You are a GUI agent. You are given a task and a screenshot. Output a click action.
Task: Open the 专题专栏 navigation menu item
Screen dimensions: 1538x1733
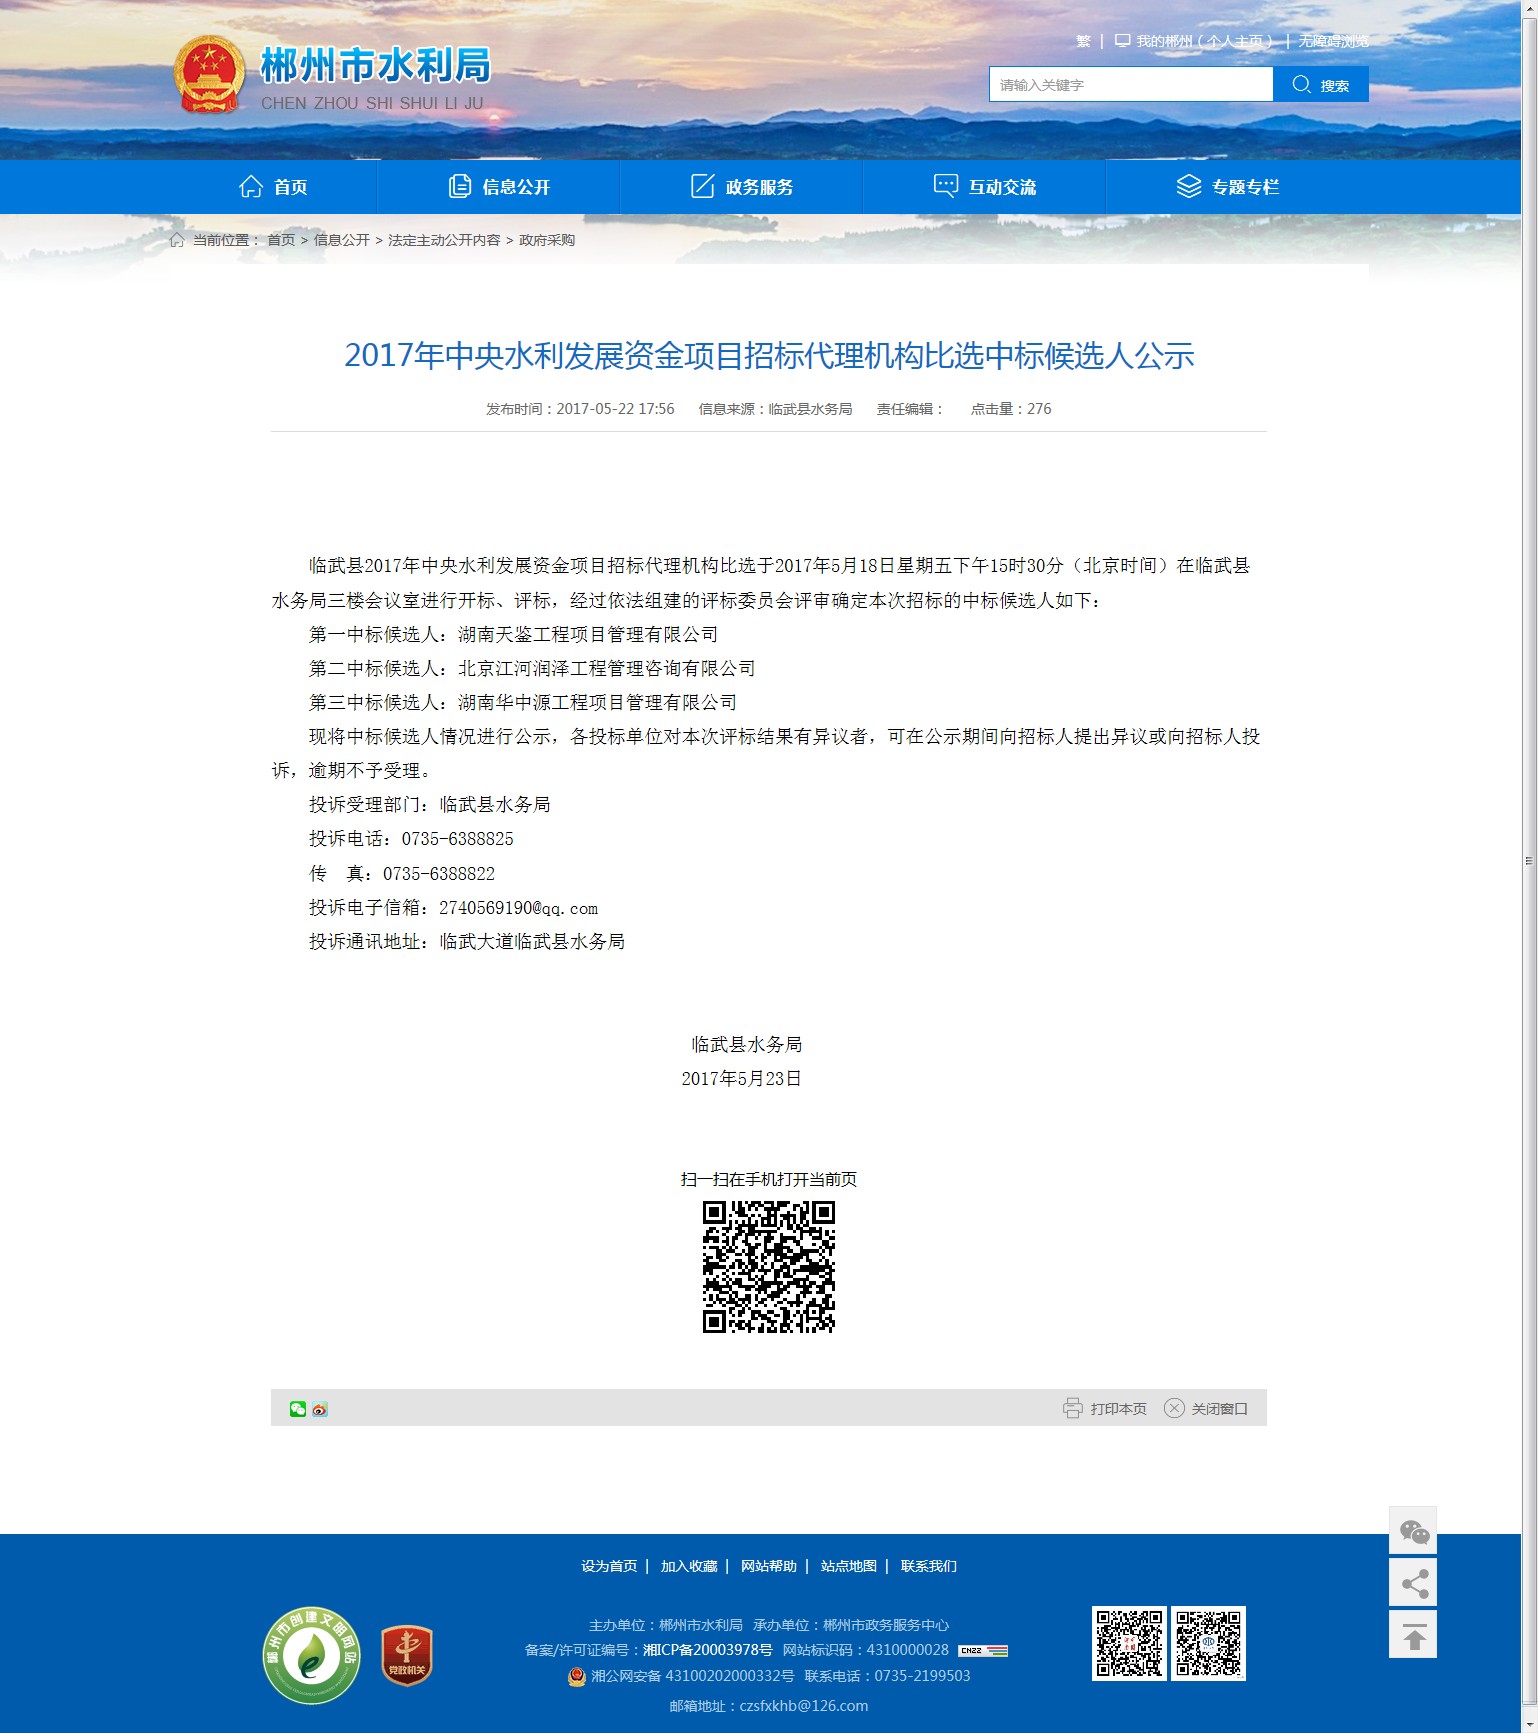click(x=1227, y=187)
